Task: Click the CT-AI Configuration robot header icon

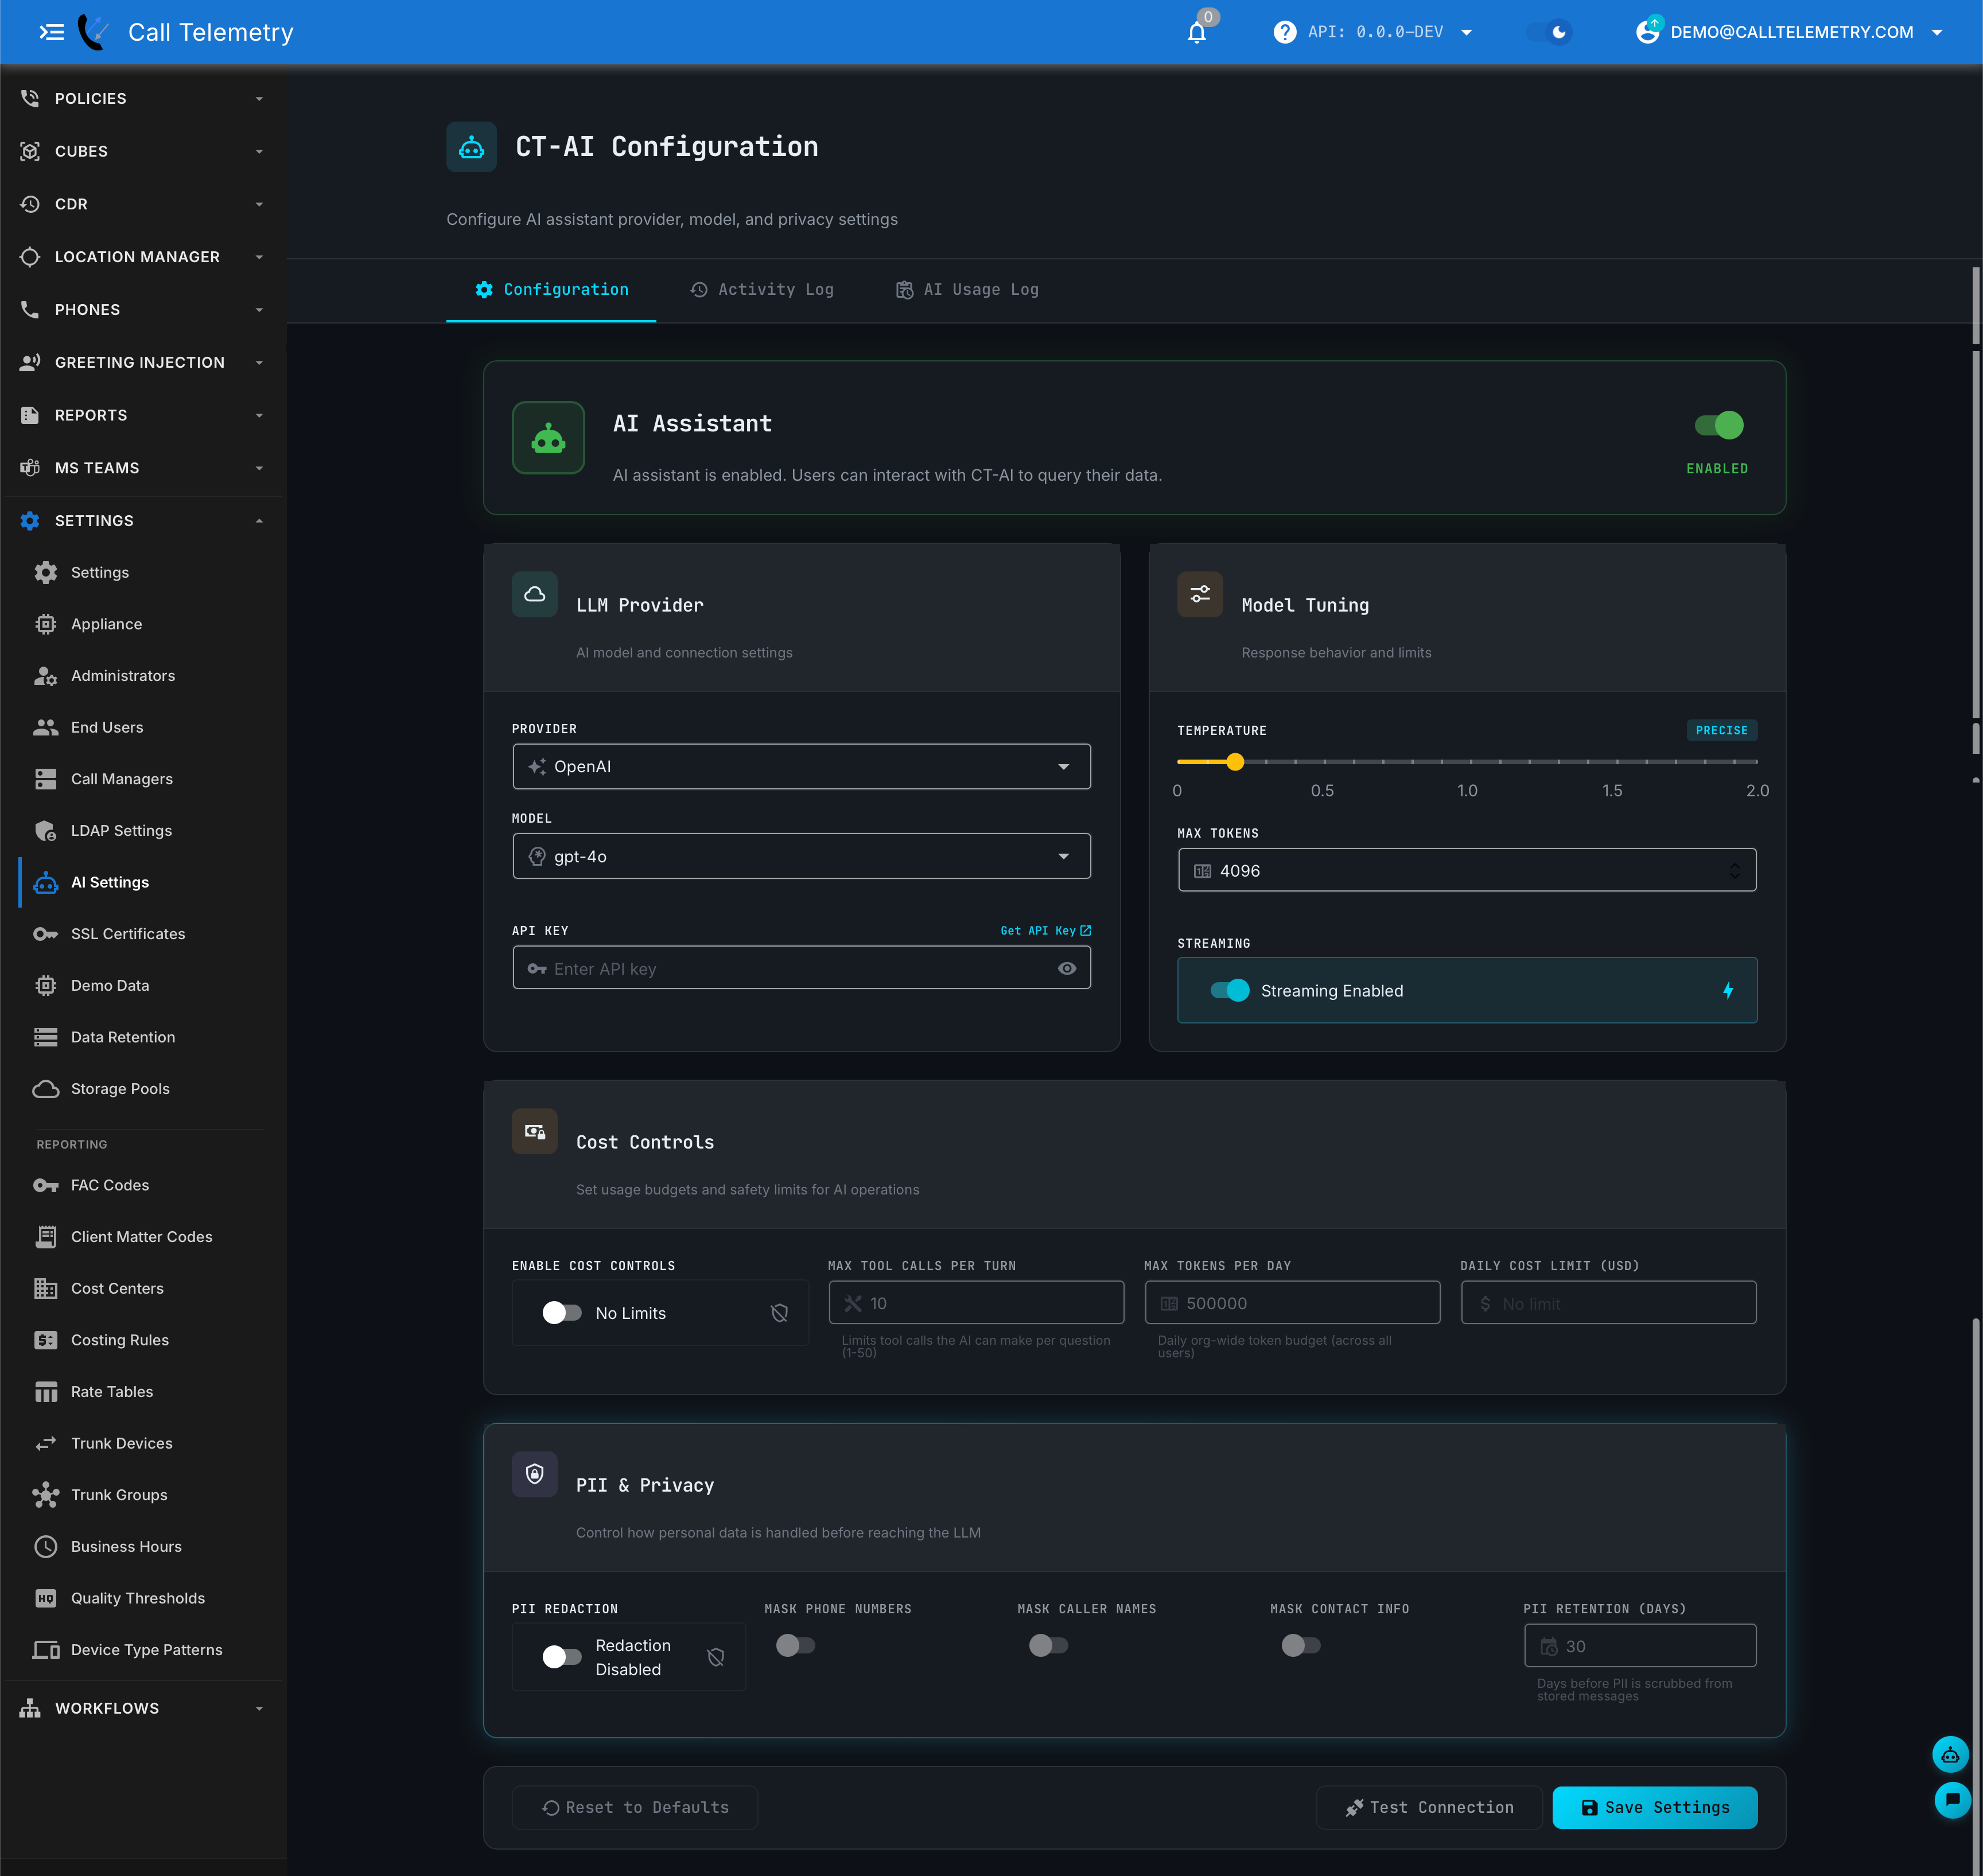Action: coord(471,147)
